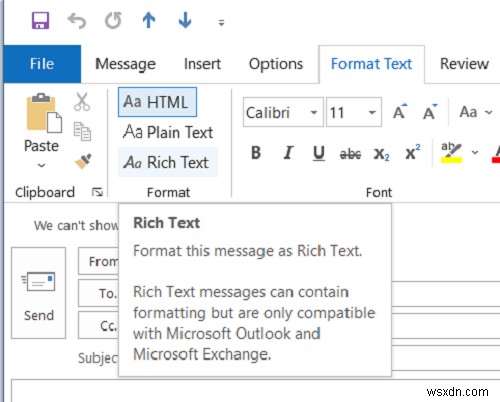Click the Send button
This screenshot has height=402, width=500.
pos(39,293)
